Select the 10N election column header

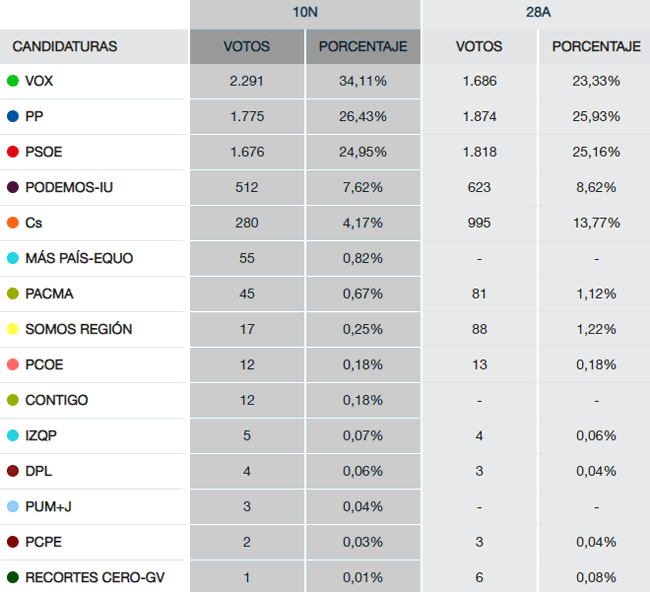pos(305,14)
